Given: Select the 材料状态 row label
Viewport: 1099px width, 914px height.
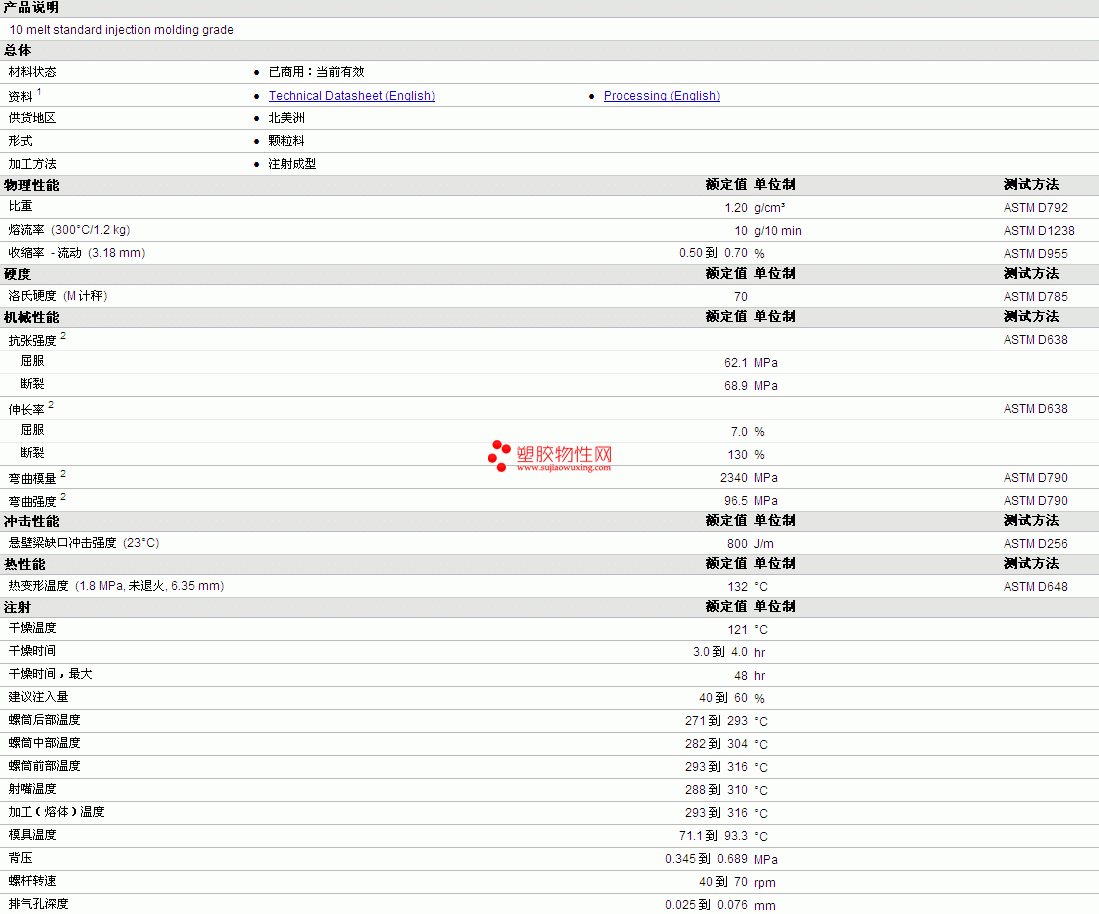Looking at the screenshot, I should [32, 72].
